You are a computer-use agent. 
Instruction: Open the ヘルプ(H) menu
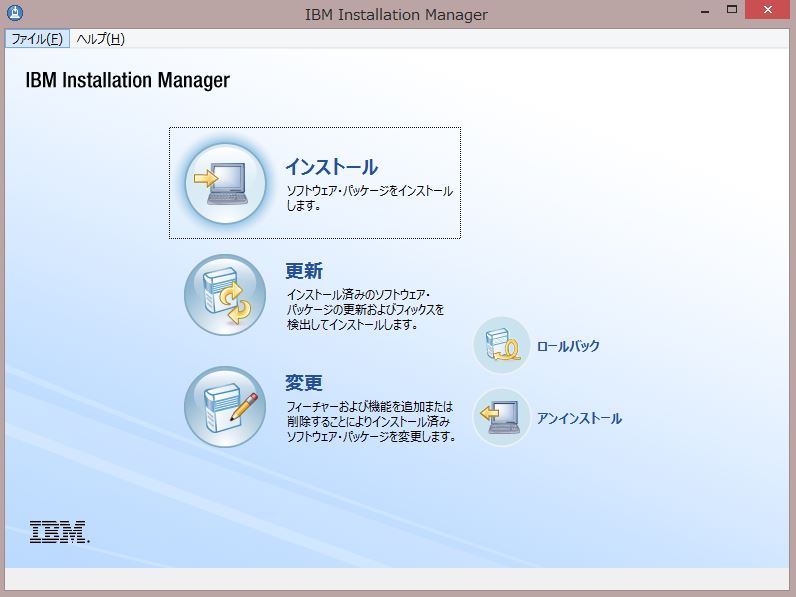tap(101, 39)
